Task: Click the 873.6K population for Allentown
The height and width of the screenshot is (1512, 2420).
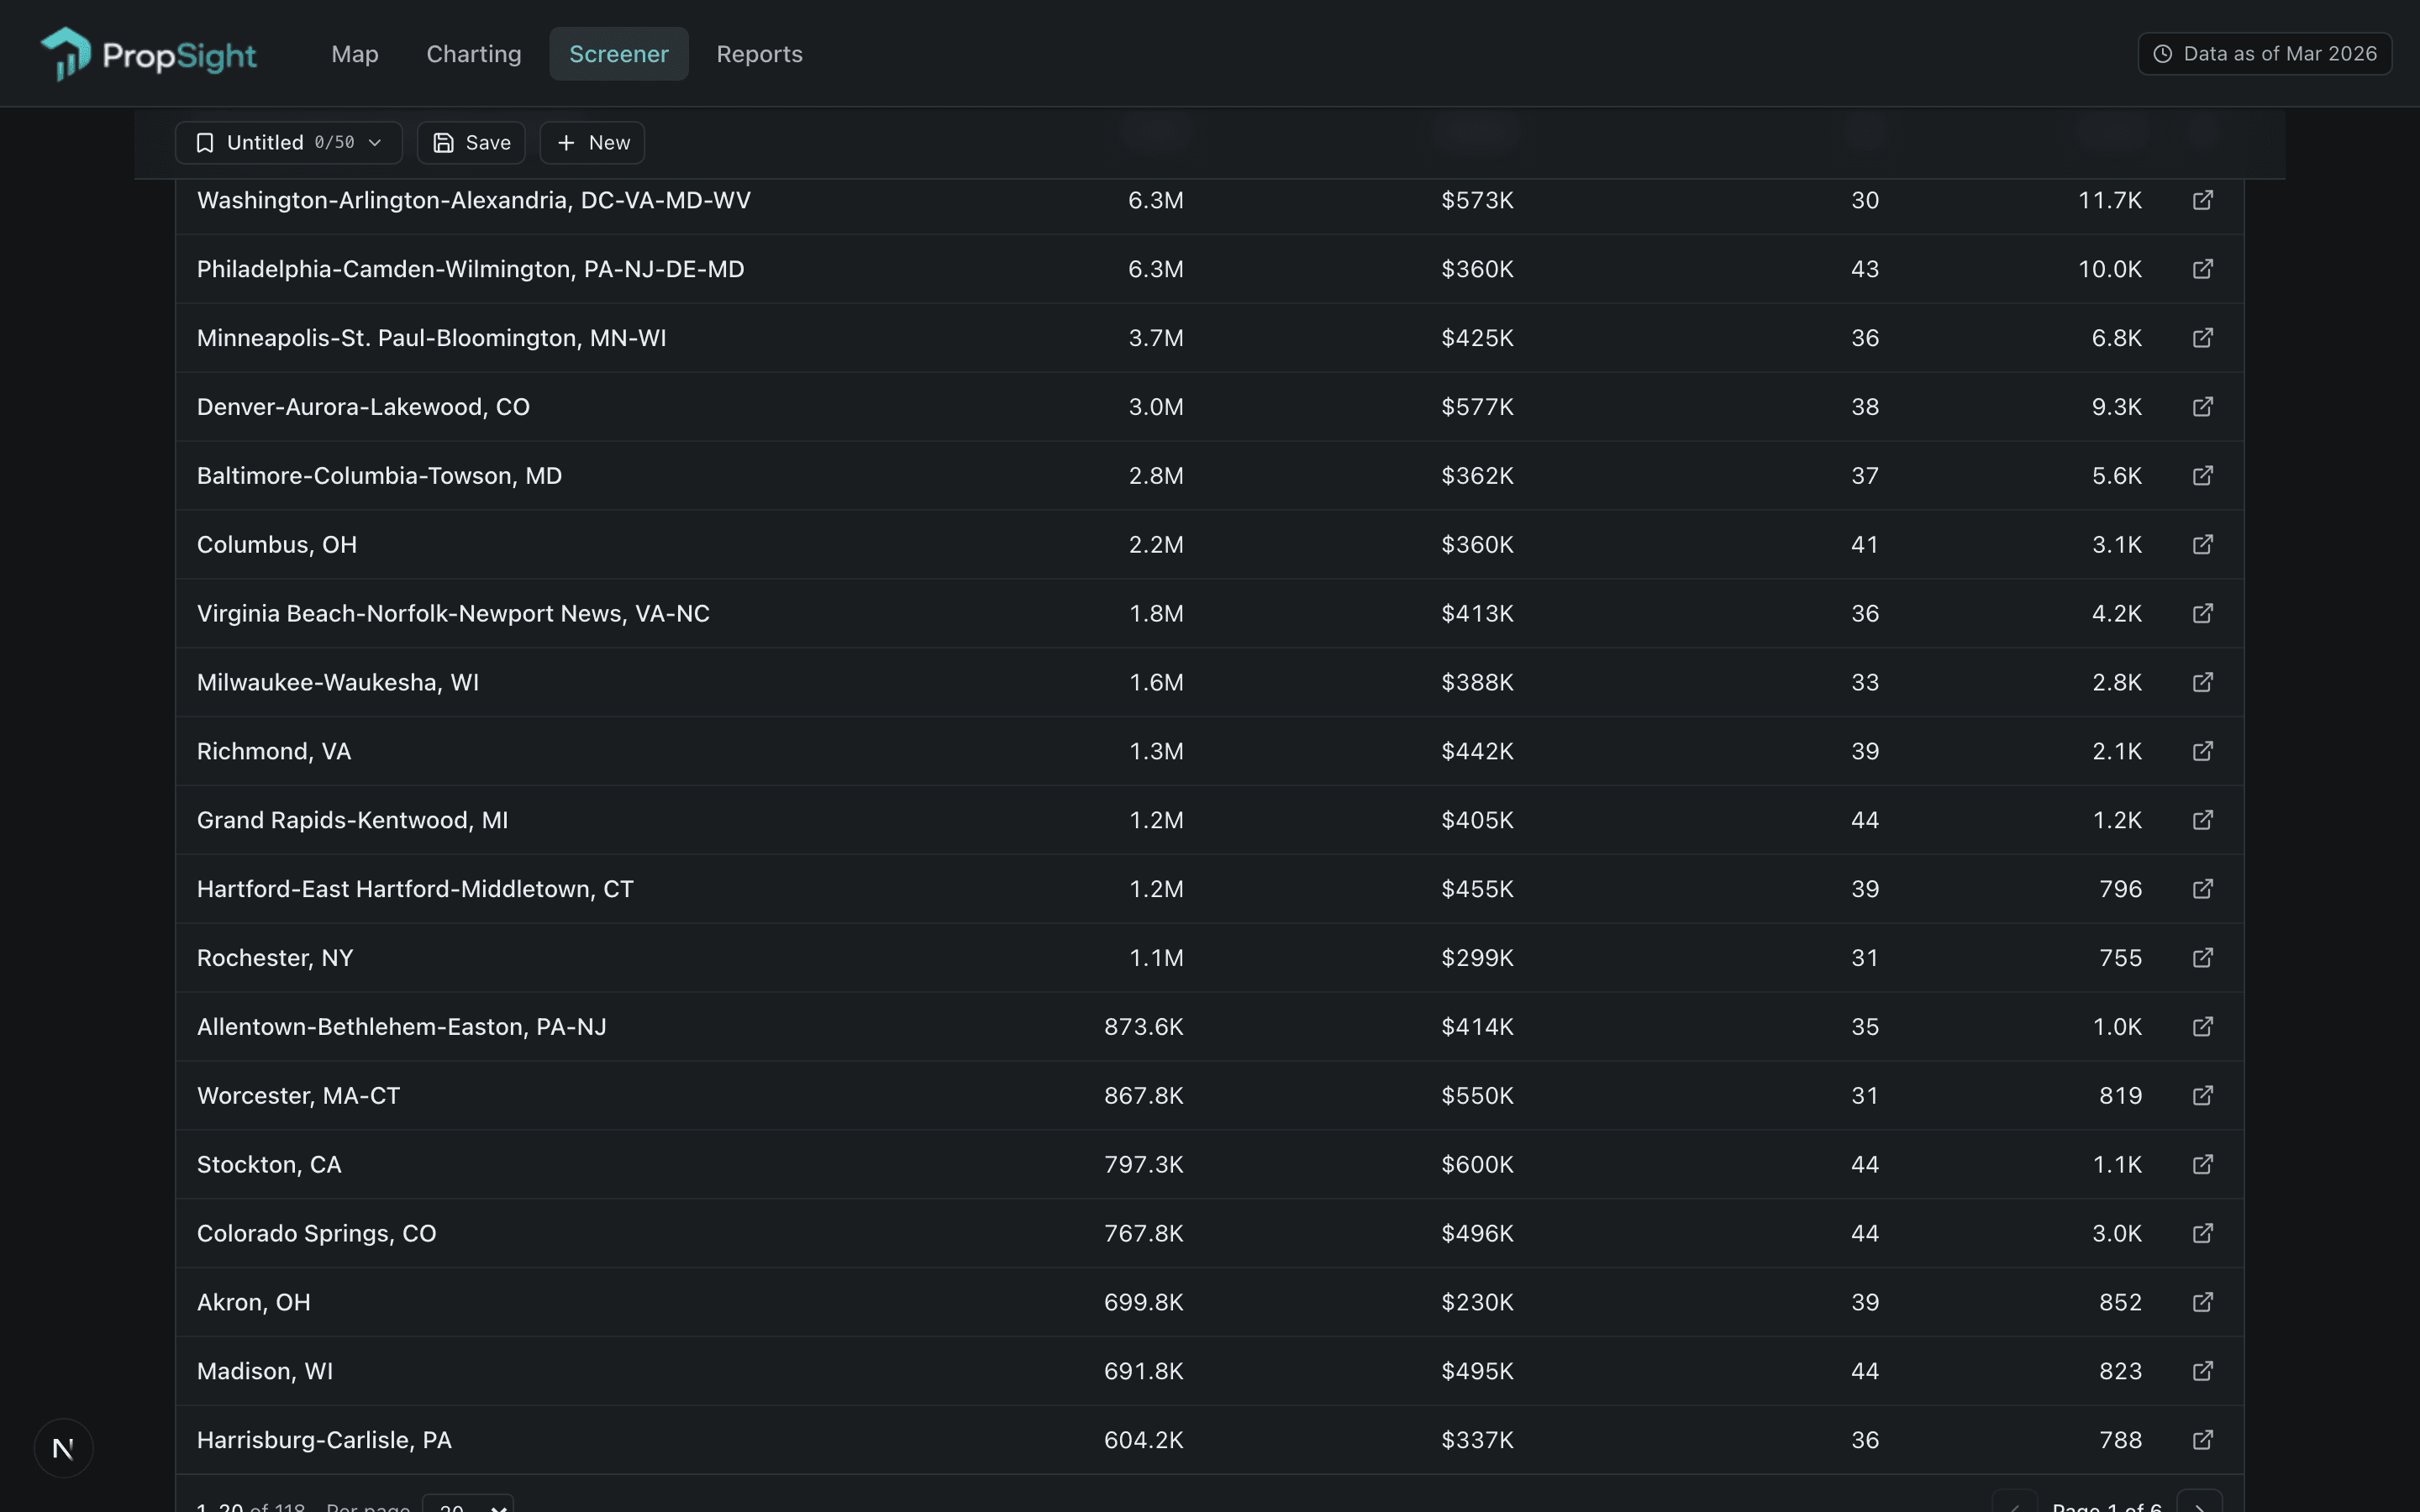Action: click(x=1144, y=1027)
